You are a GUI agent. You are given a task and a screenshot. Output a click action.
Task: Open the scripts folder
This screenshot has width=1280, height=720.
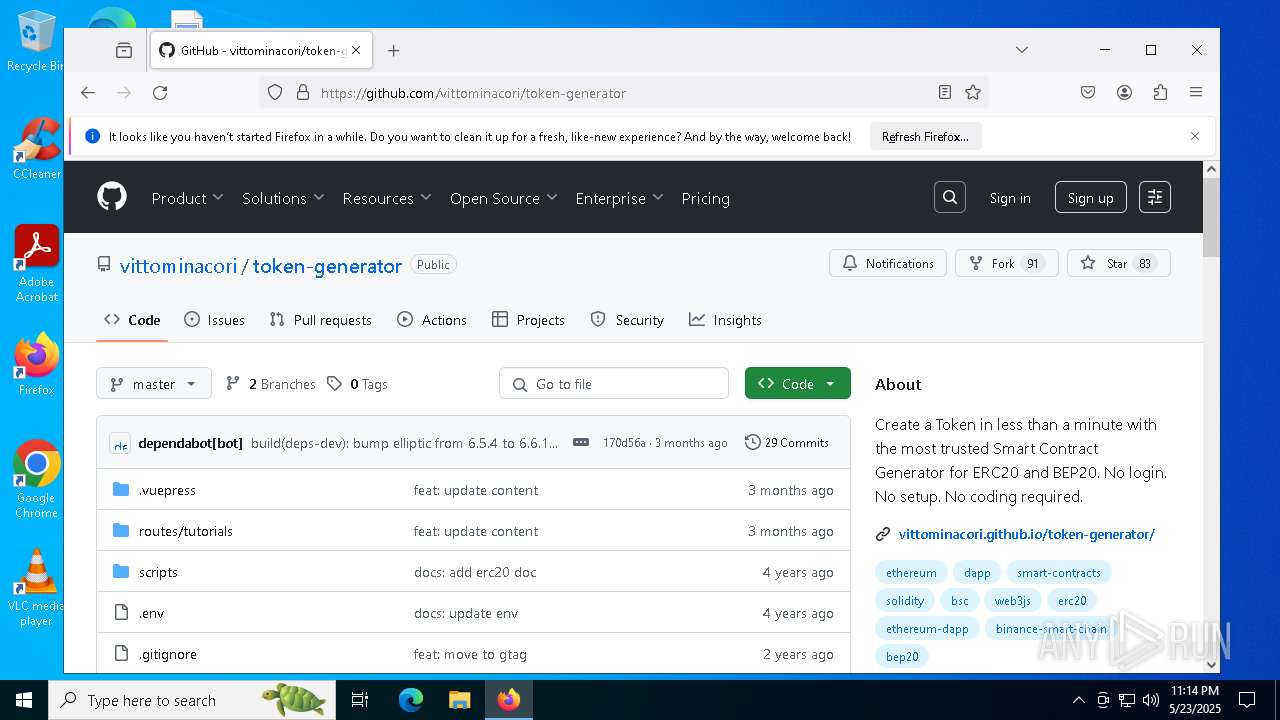pos(158,572)
